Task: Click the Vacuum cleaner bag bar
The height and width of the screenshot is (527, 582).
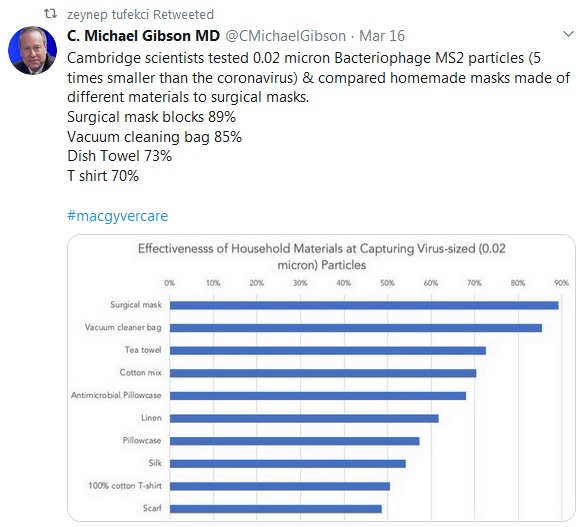Action: tap(356, 328)
